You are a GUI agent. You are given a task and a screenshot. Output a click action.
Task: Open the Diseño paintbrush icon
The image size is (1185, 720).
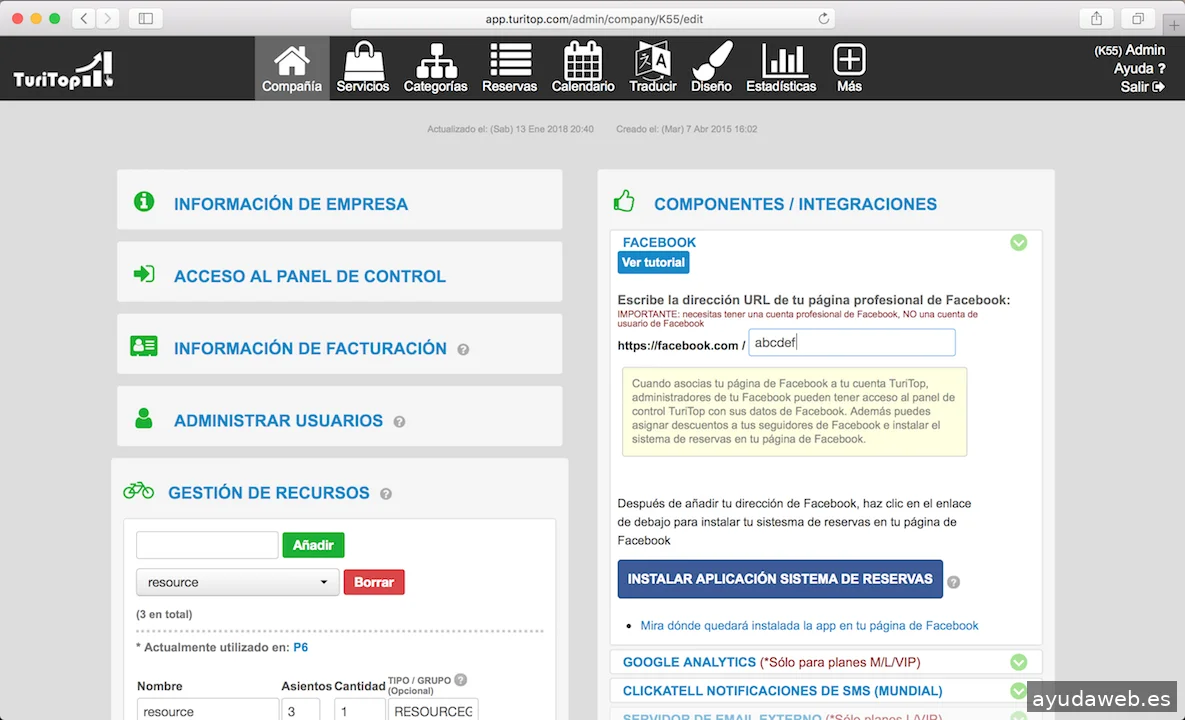pyautogui.click(x=711, y=62)
